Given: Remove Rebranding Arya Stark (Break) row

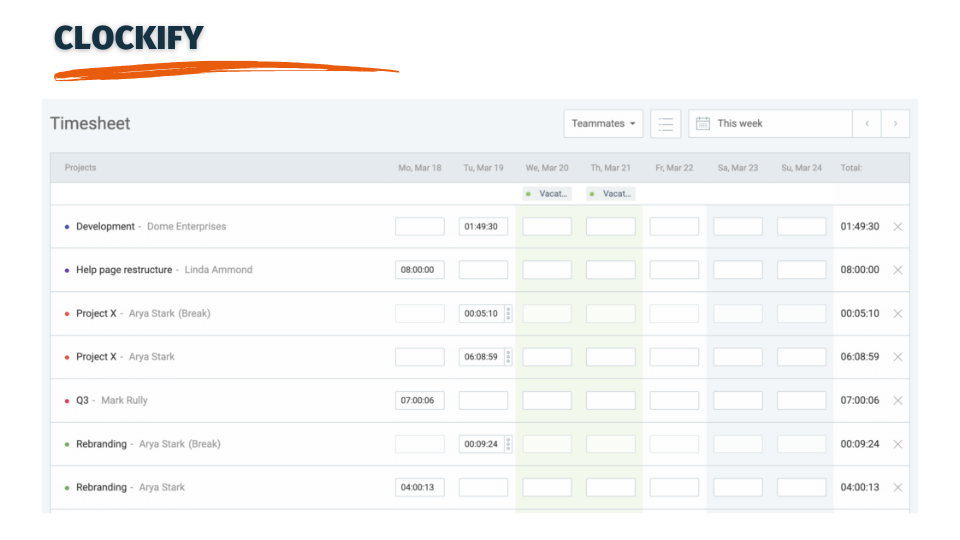Looking at the screenshot, I should (898, 444).
